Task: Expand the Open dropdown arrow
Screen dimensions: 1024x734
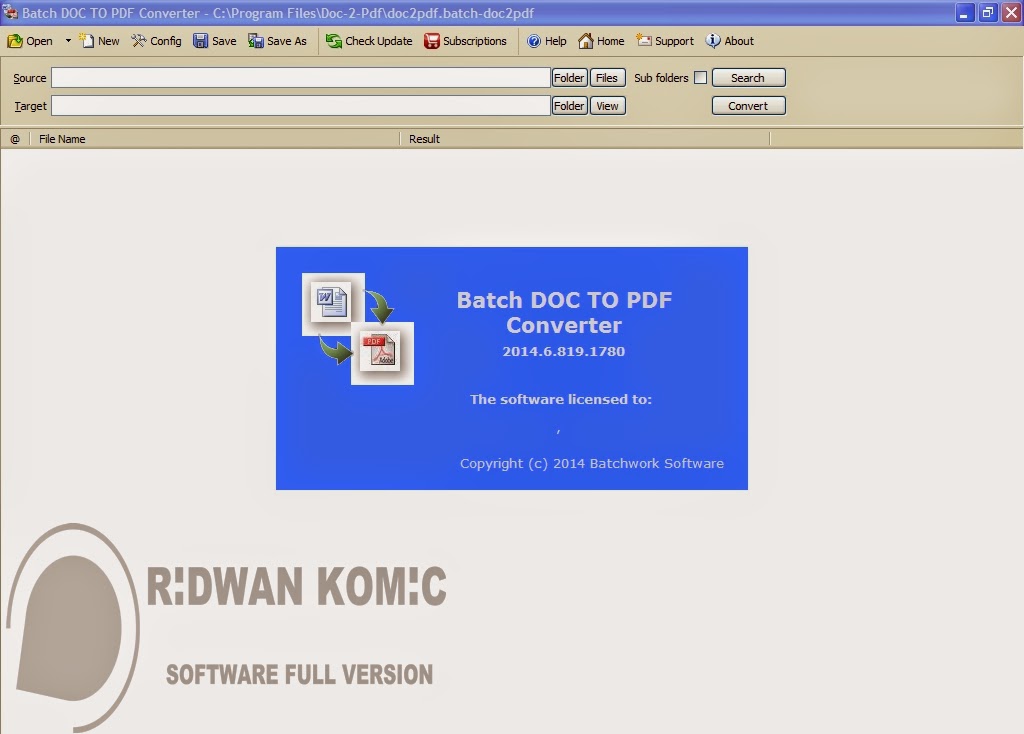Action: (x=68, y=41)
